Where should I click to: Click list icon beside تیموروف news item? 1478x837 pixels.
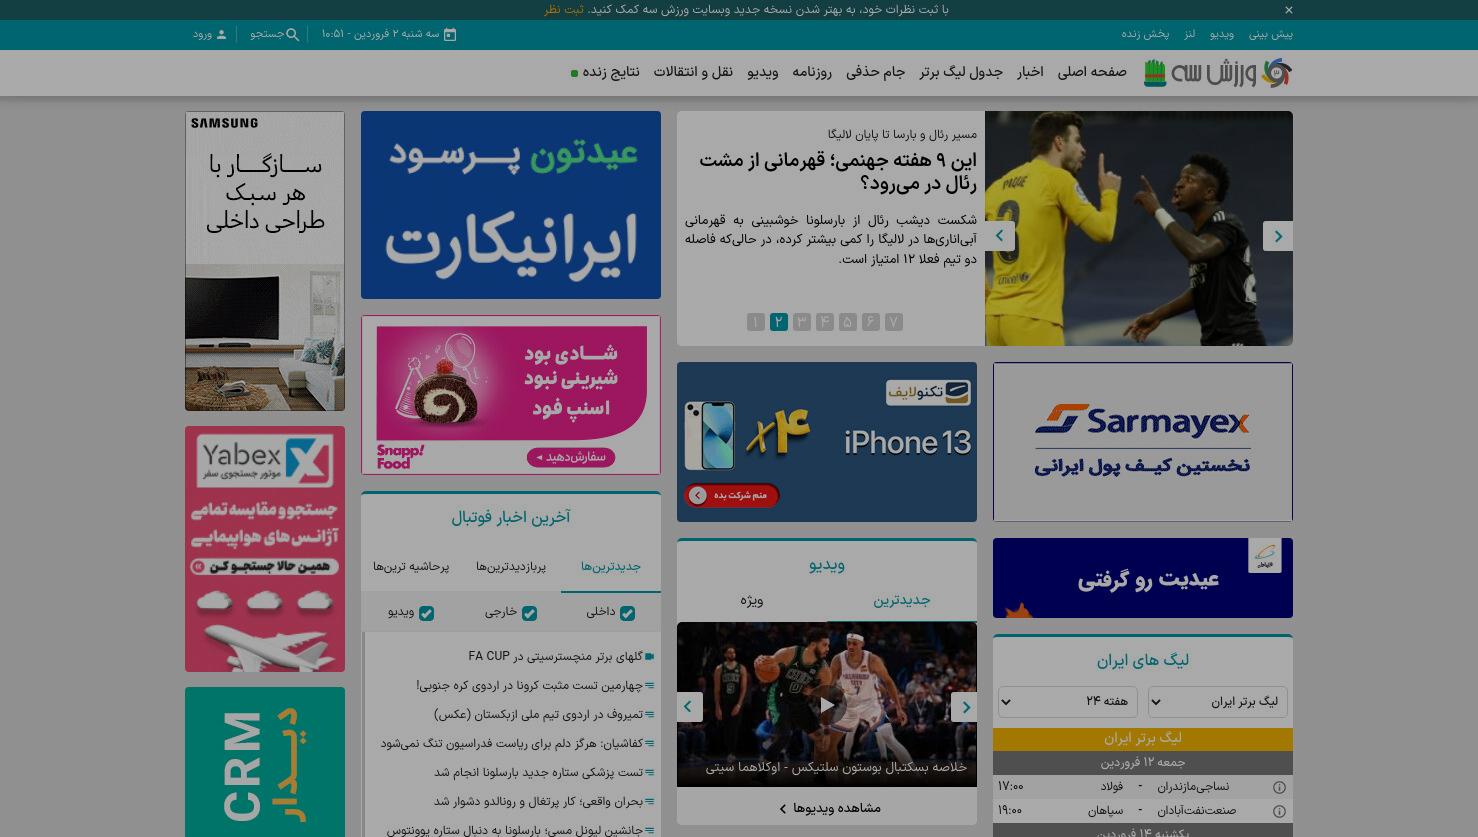coord(650,715)
